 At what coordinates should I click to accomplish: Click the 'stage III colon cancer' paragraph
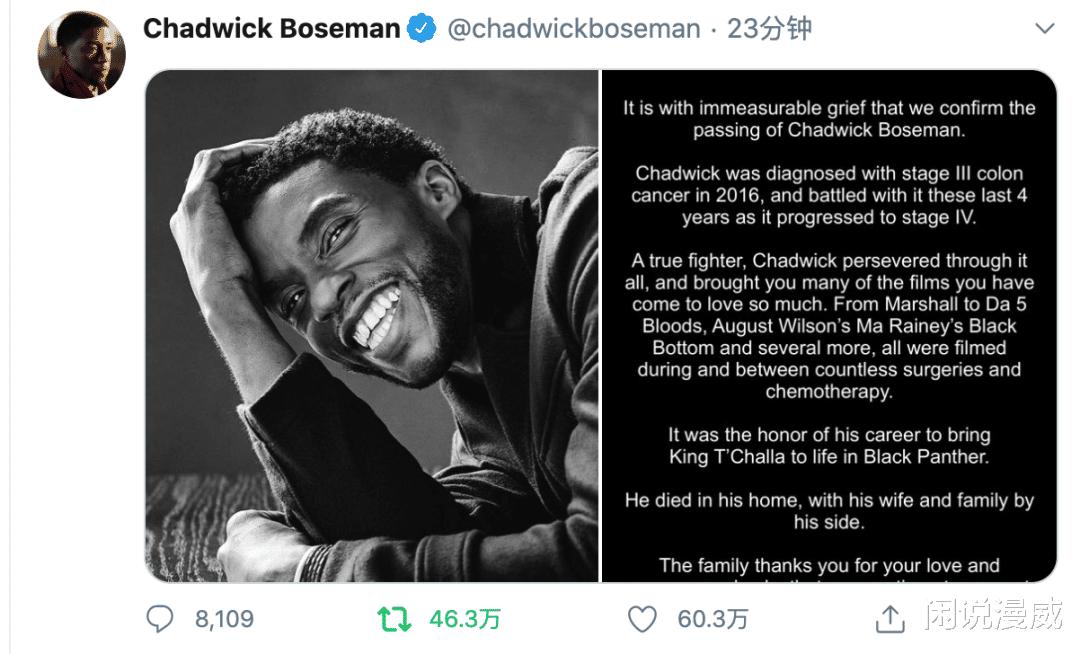tap(829, 195)
